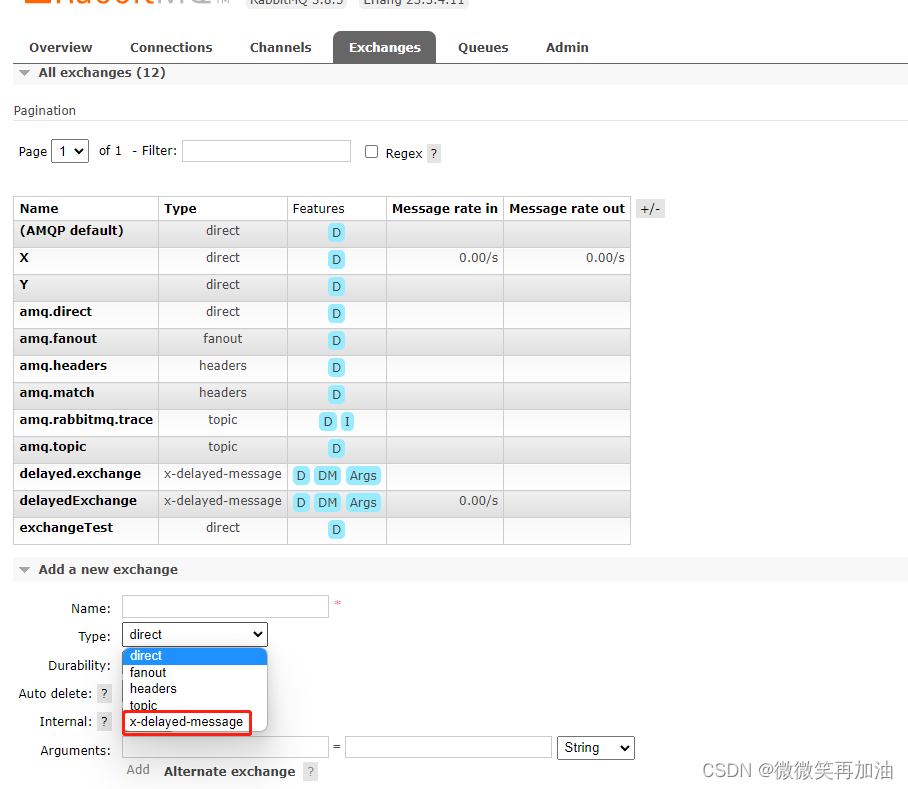The height and width of the screenshot is (789, 908).
Task: Open the amq.direct exchange
Action: tap(56, 311)
